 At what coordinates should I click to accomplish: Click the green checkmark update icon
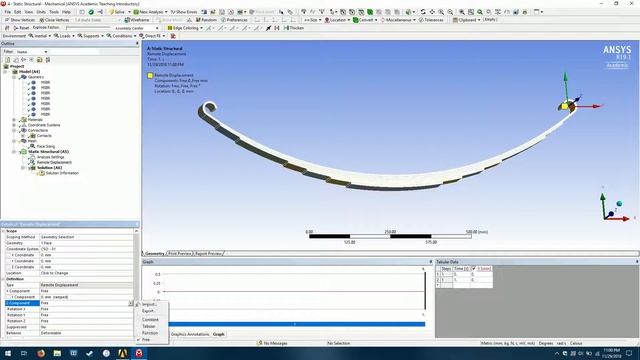pyautogui.click(x=91, y=12)
